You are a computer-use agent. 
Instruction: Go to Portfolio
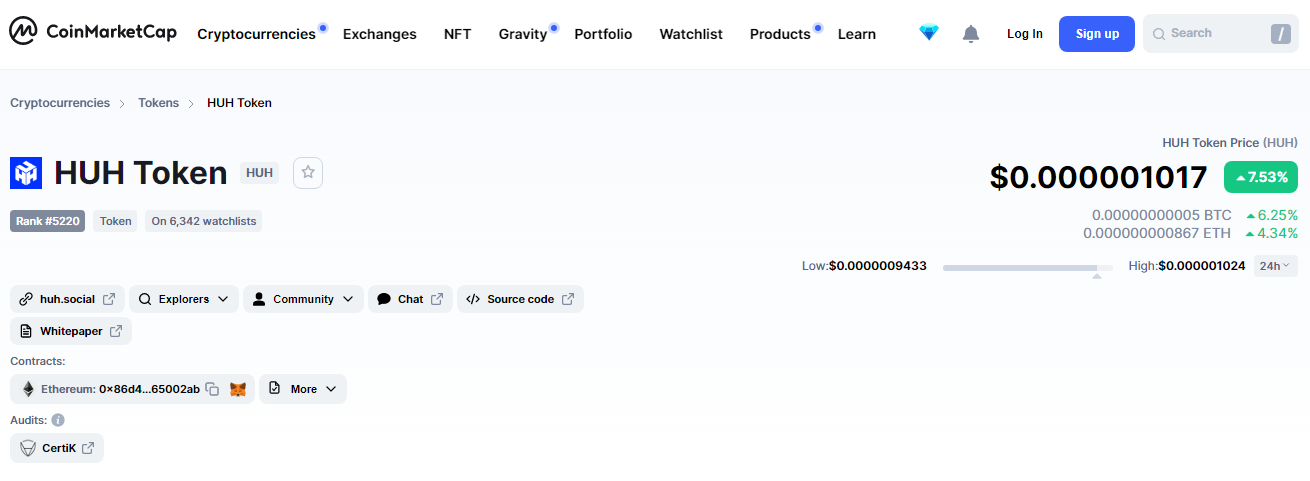point(603,34)
